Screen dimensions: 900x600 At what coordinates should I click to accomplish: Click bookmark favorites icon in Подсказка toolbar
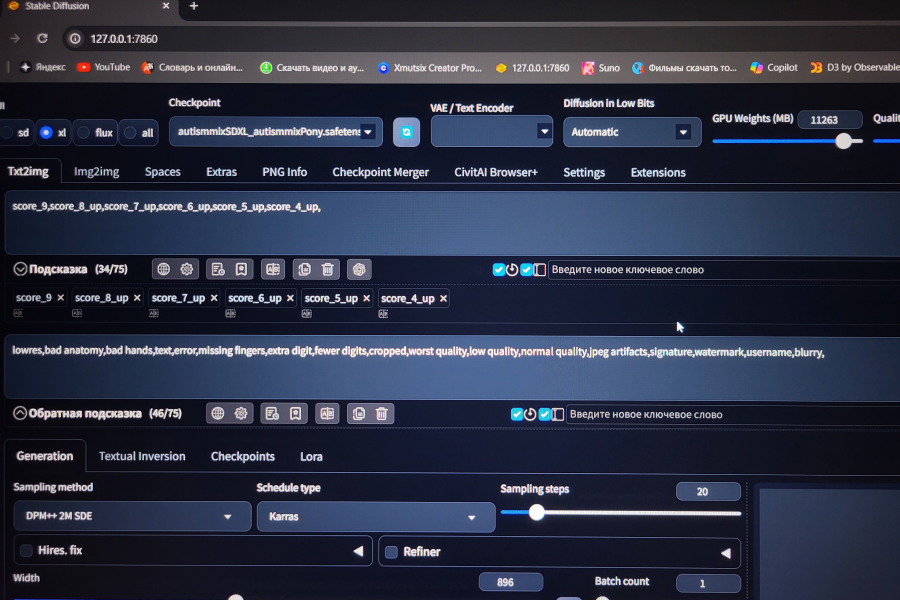click(241, 269)
